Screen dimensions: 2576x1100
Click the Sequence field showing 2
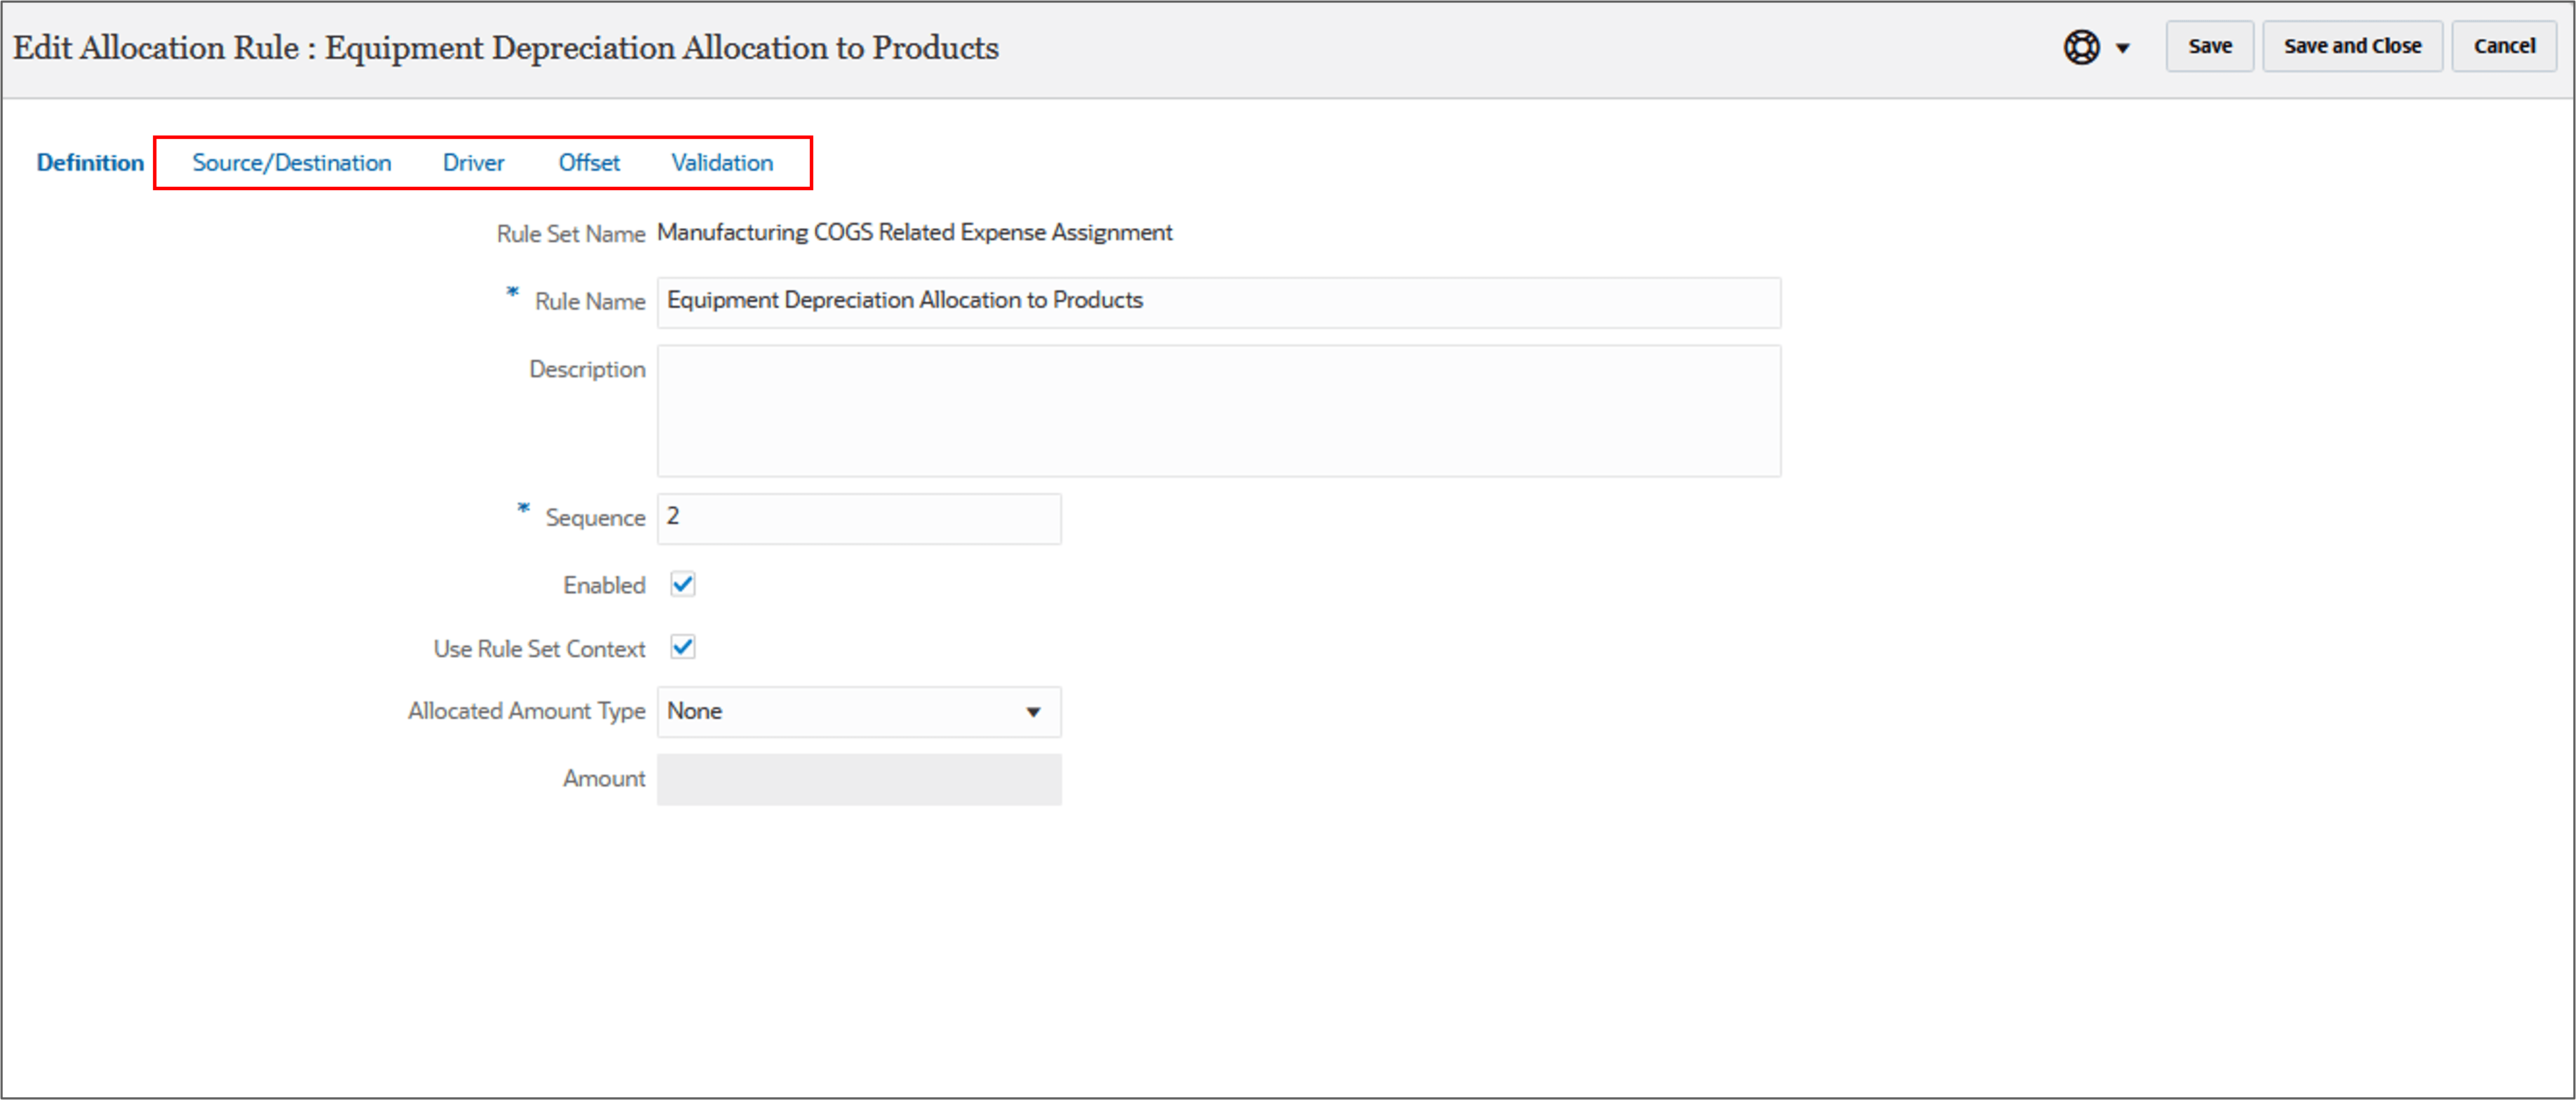[x=858, y=518]
